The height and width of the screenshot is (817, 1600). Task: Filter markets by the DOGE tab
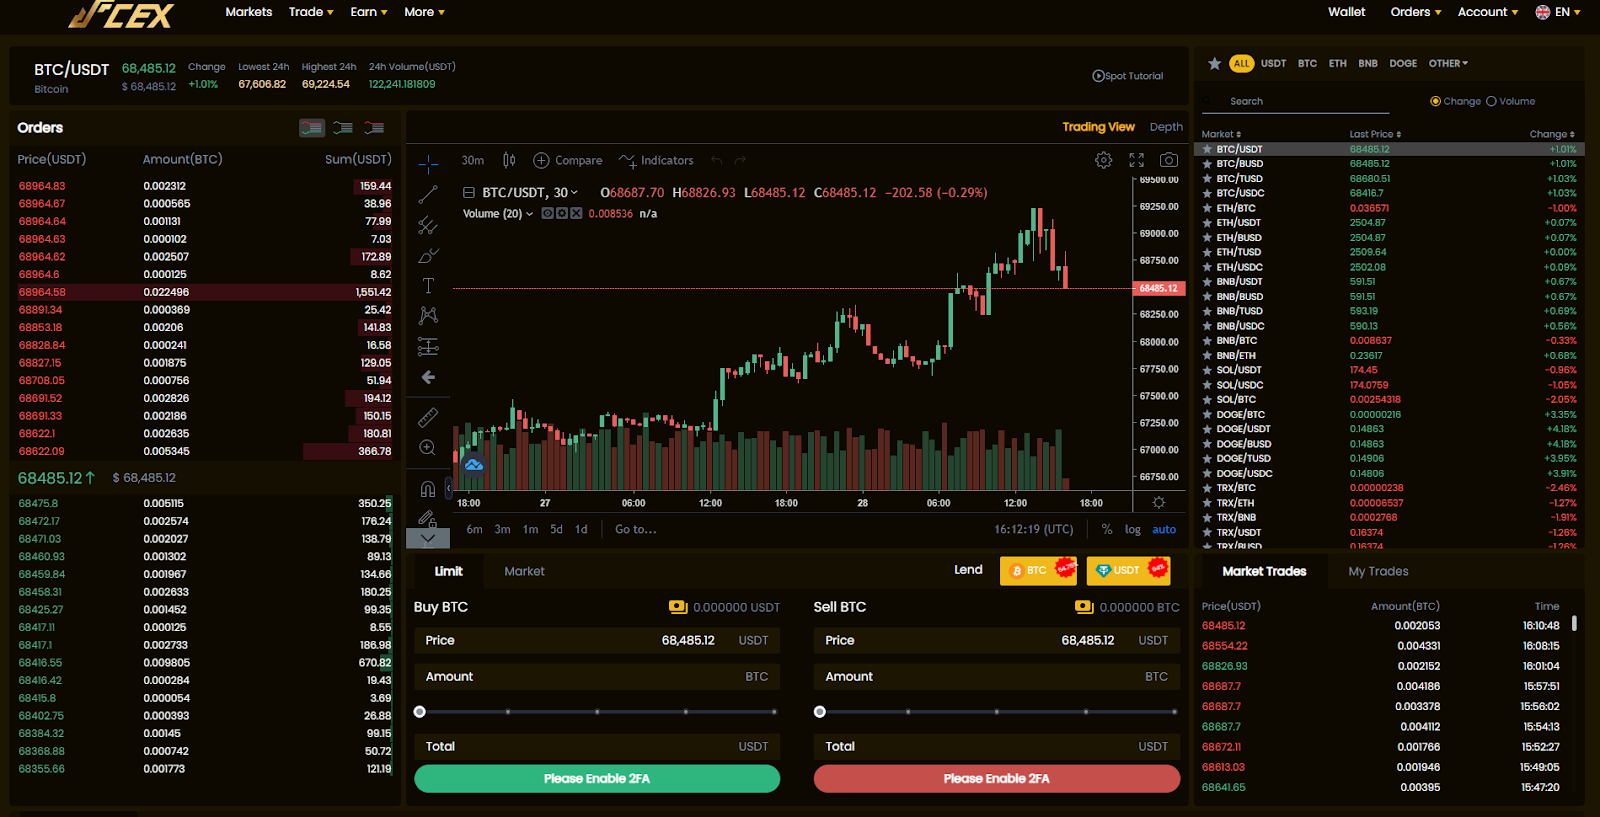pos(1403,63)
